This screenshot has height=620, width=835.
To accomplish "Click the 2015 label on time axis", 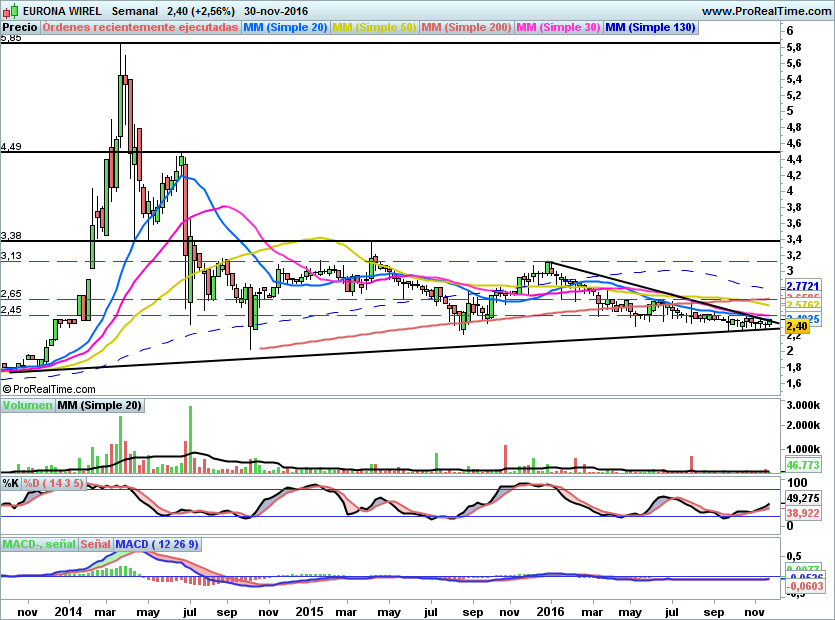I will coord(309,611).
